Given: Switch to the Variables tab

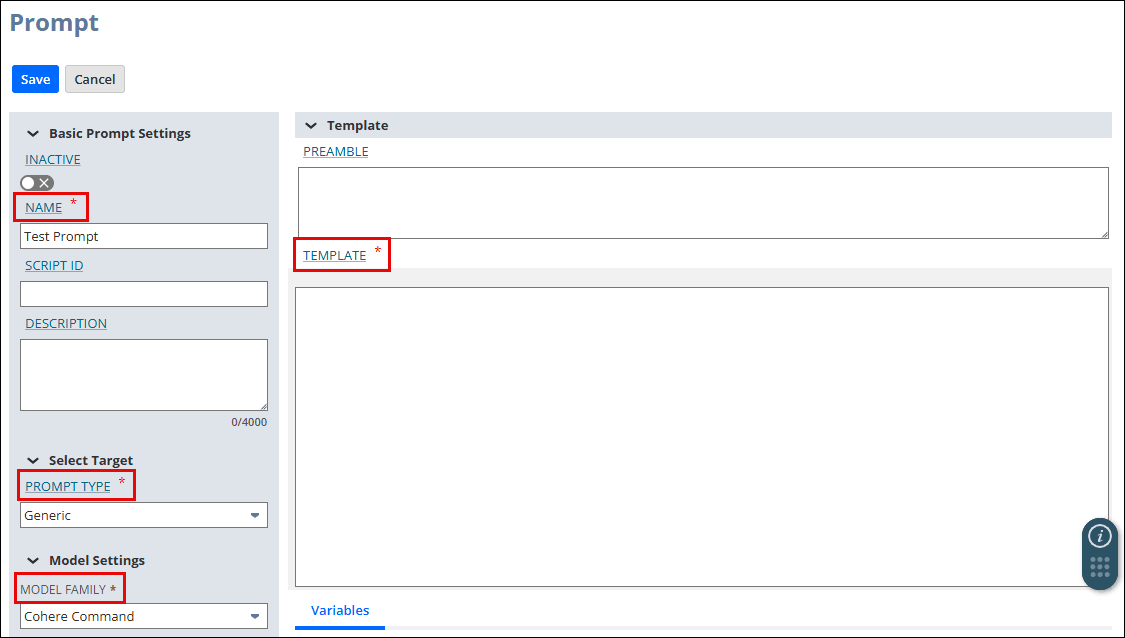Looking at the screenshot, I should coord(340,611).
